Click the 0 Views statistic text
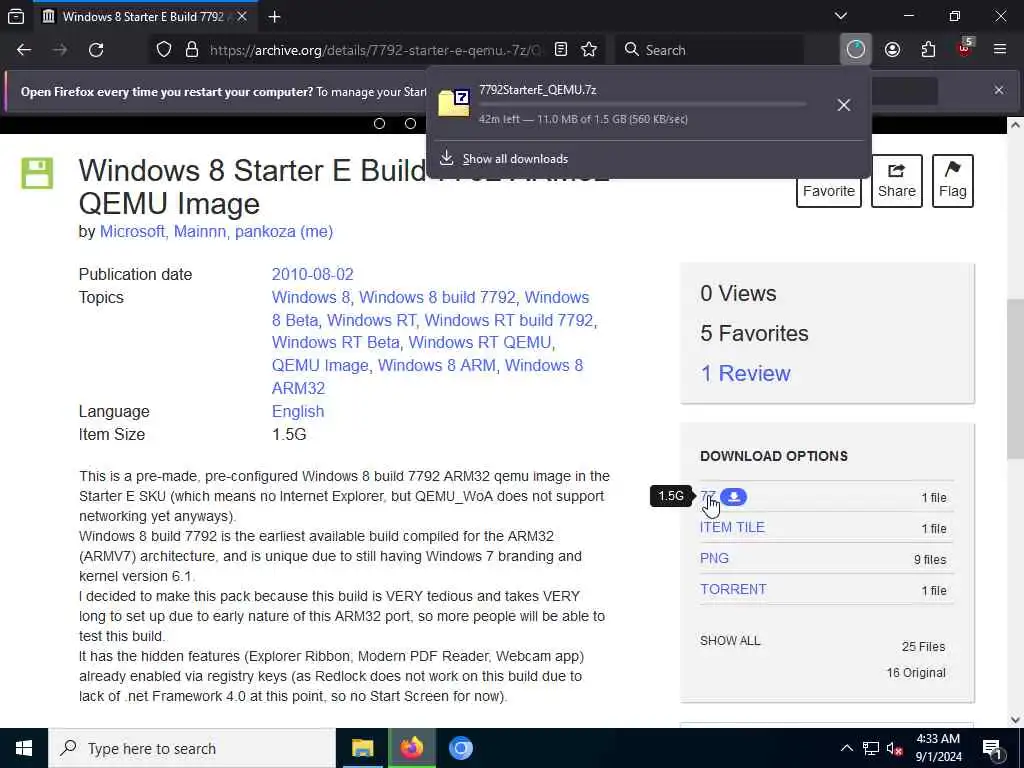Viewport: 1024px width, 768px height. [x=738, y=293]
